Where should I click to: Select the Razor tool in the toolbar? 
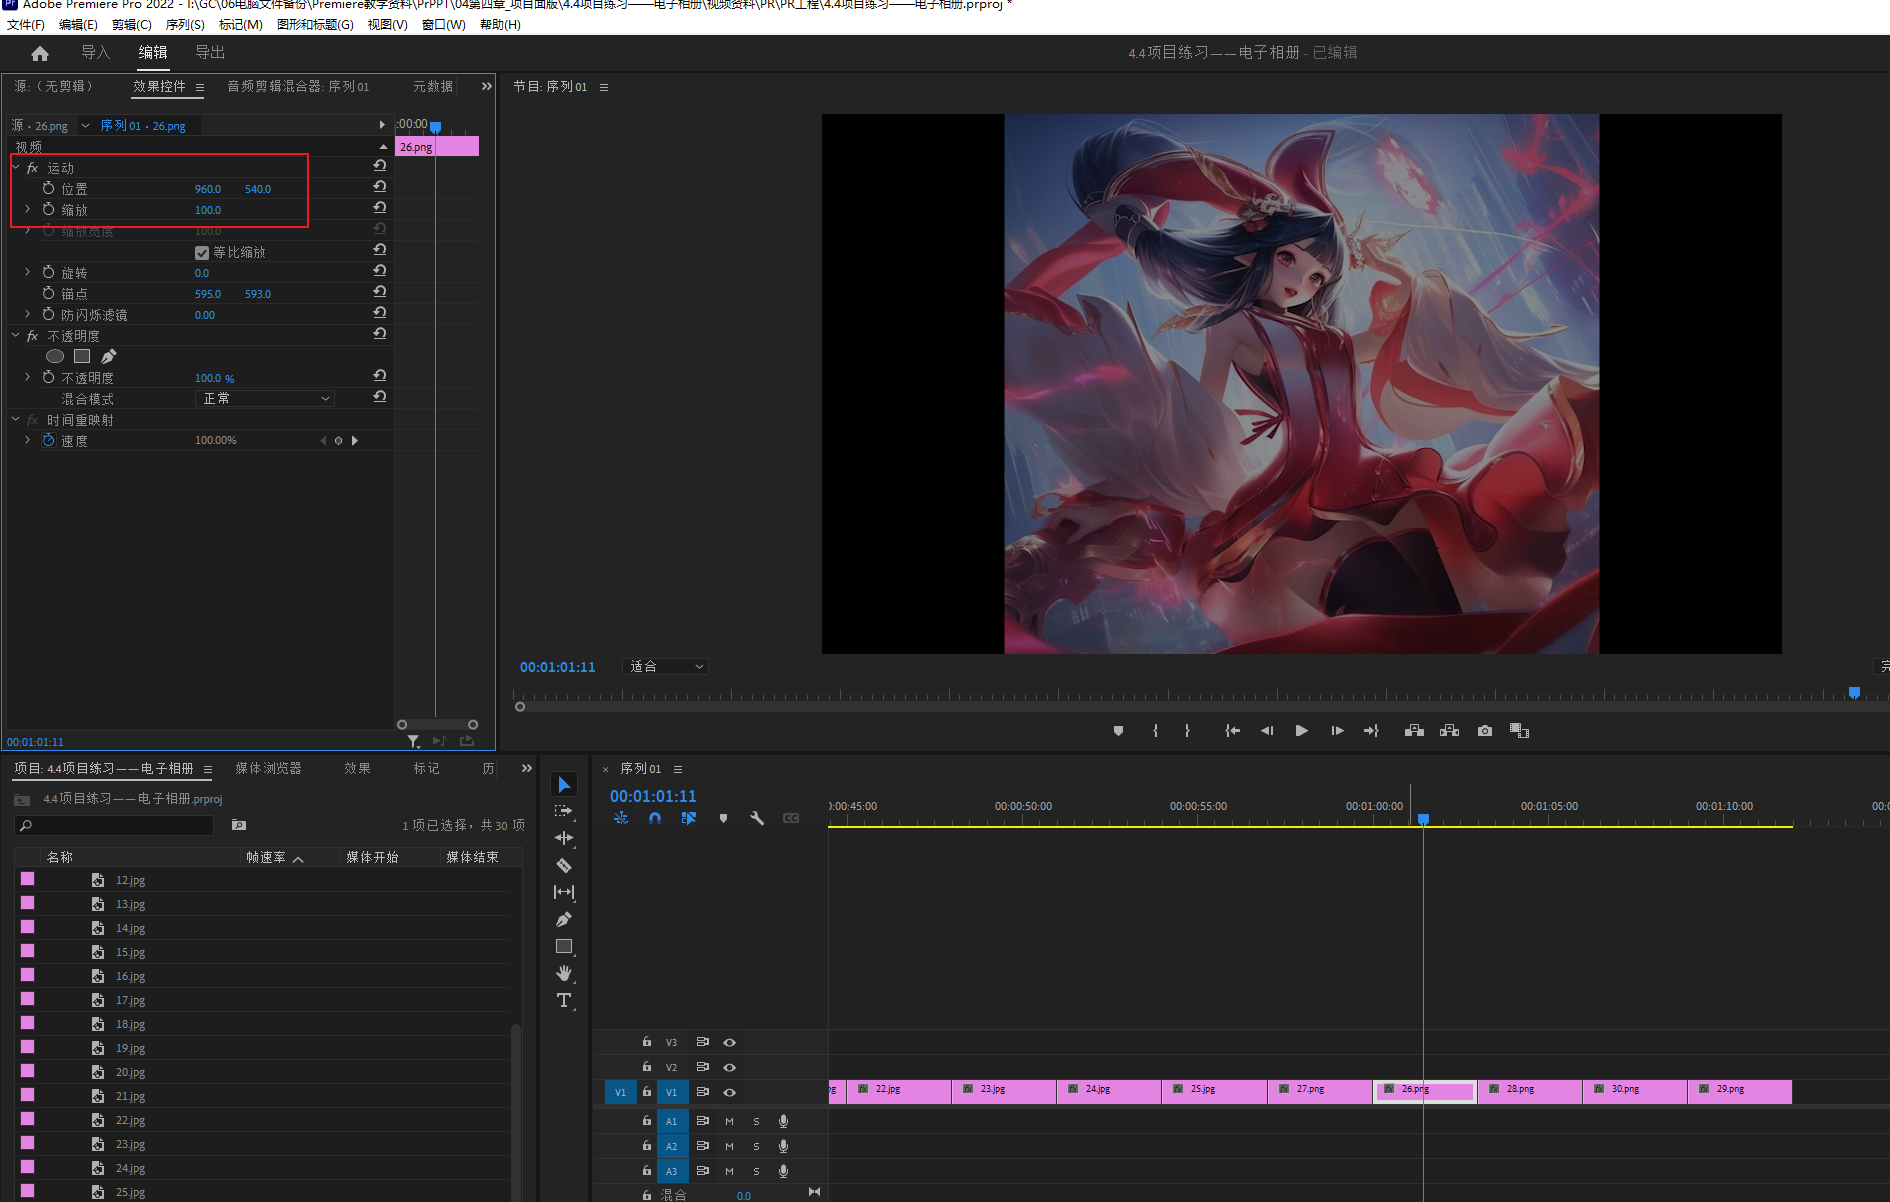[564, 865]
